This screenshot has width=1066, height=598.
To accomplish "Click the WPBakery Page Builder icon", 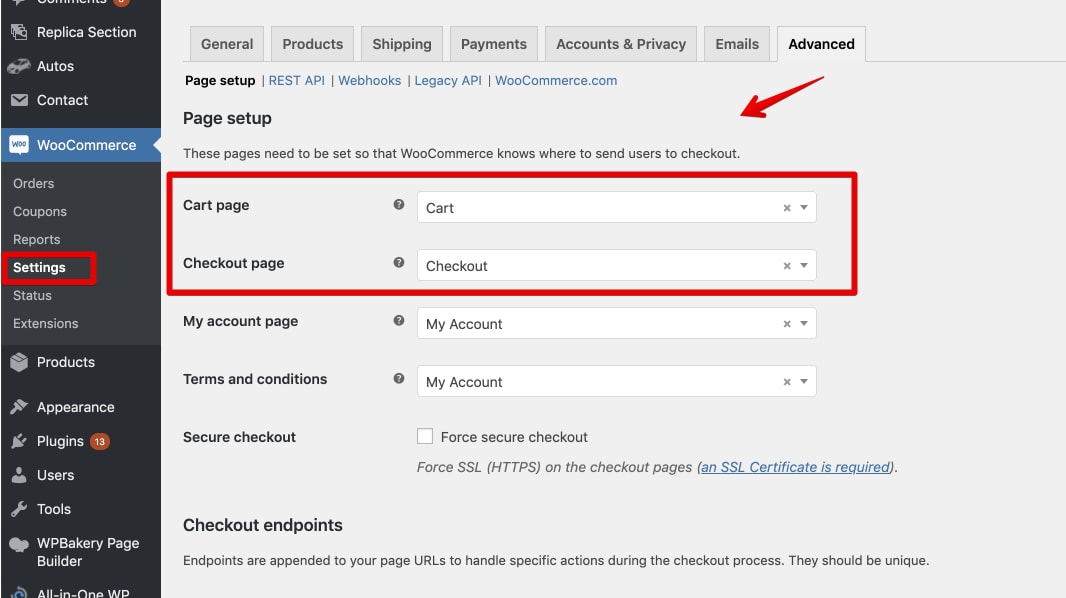I will coord(19,544).
